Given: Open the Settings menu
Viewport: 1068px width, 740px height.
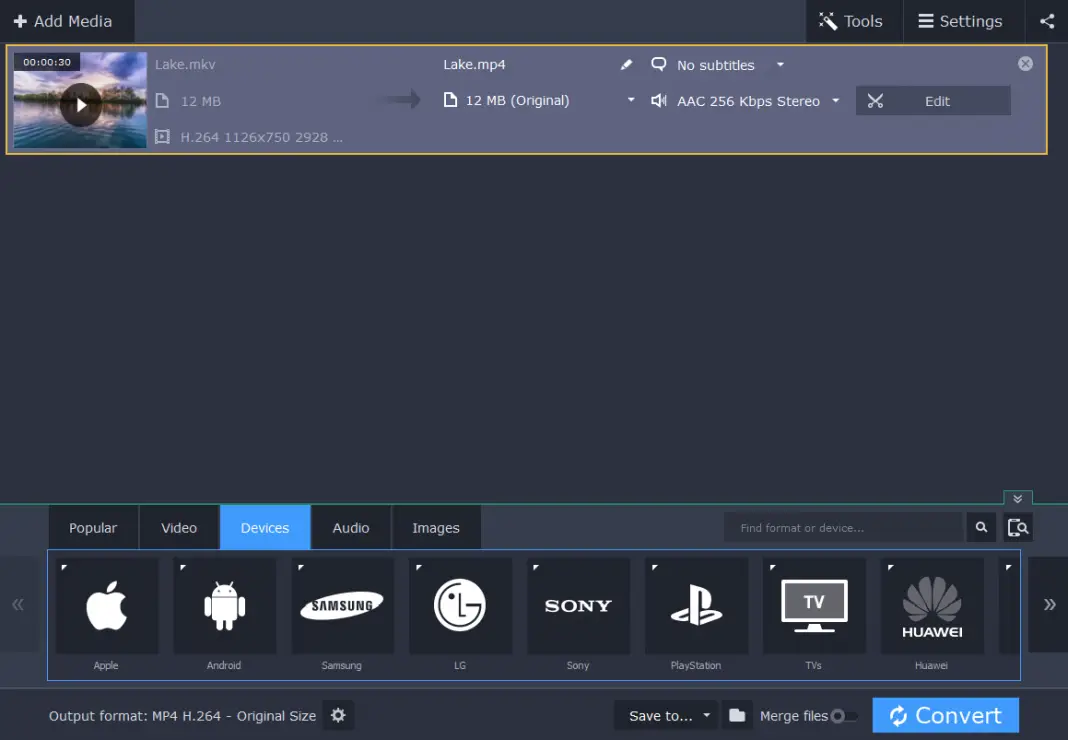Looking at the screenshot, I should point(963,21).
